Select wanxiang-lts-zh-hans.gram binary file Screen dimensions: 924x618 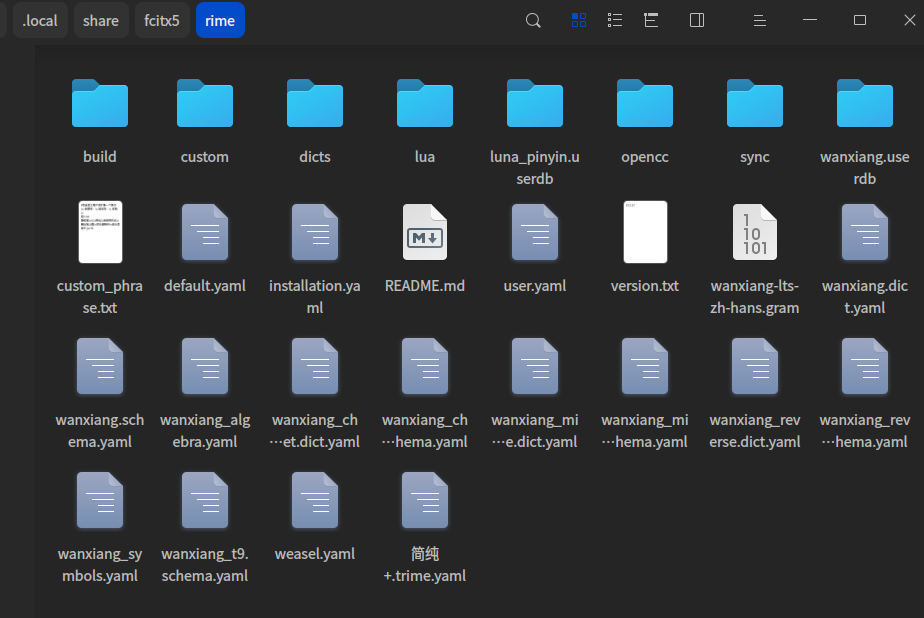coord(755,233)
